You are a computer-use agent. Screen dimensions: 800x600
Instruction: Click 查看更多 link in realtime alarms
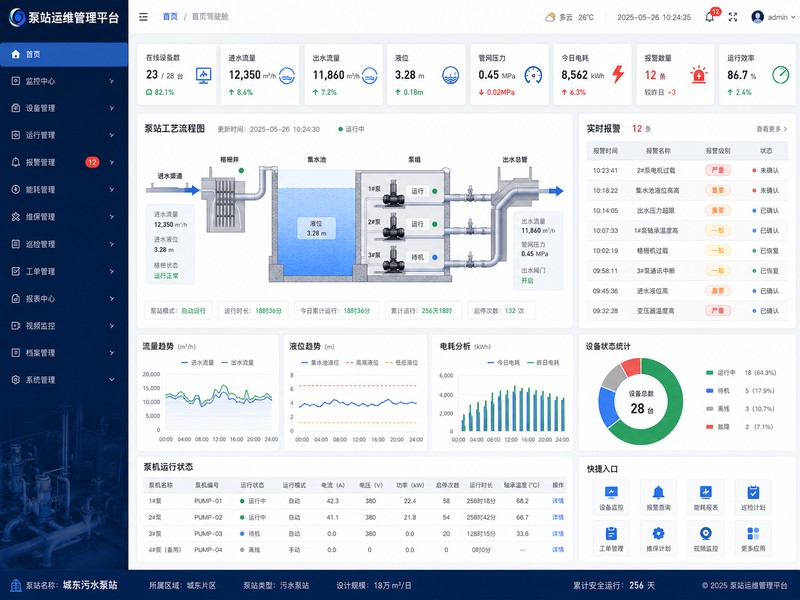771,129
